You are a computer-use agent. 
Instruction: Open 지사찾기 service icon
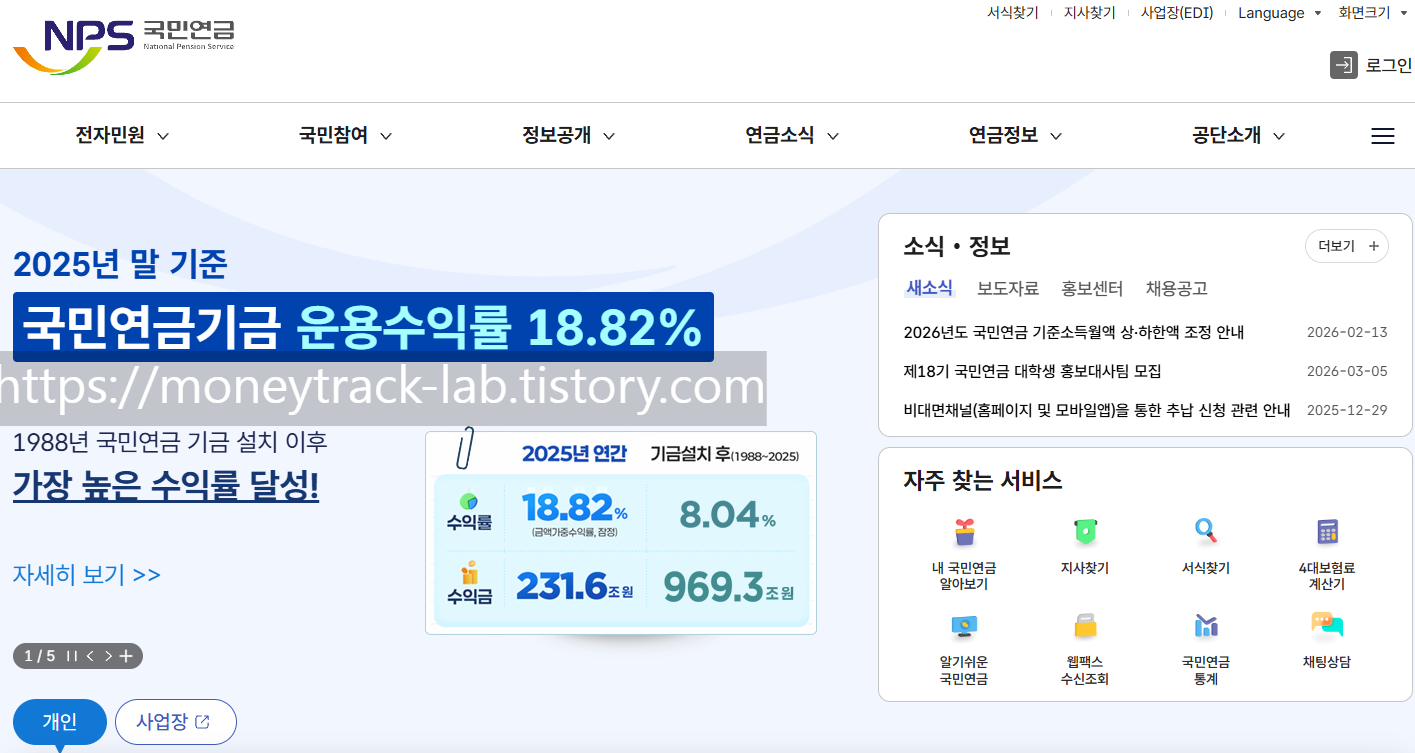(1085, 531)
